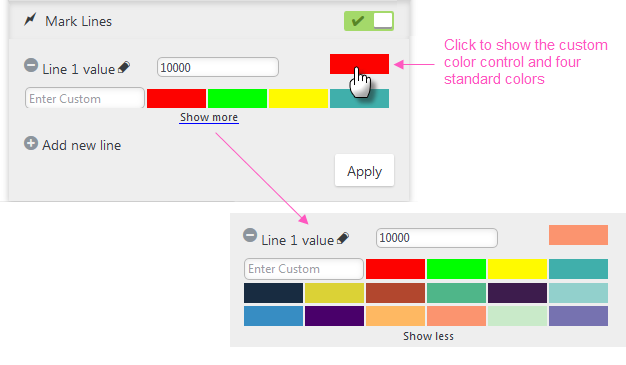Click pencil edit icon beside upper Line 1 value

[124, 67]
